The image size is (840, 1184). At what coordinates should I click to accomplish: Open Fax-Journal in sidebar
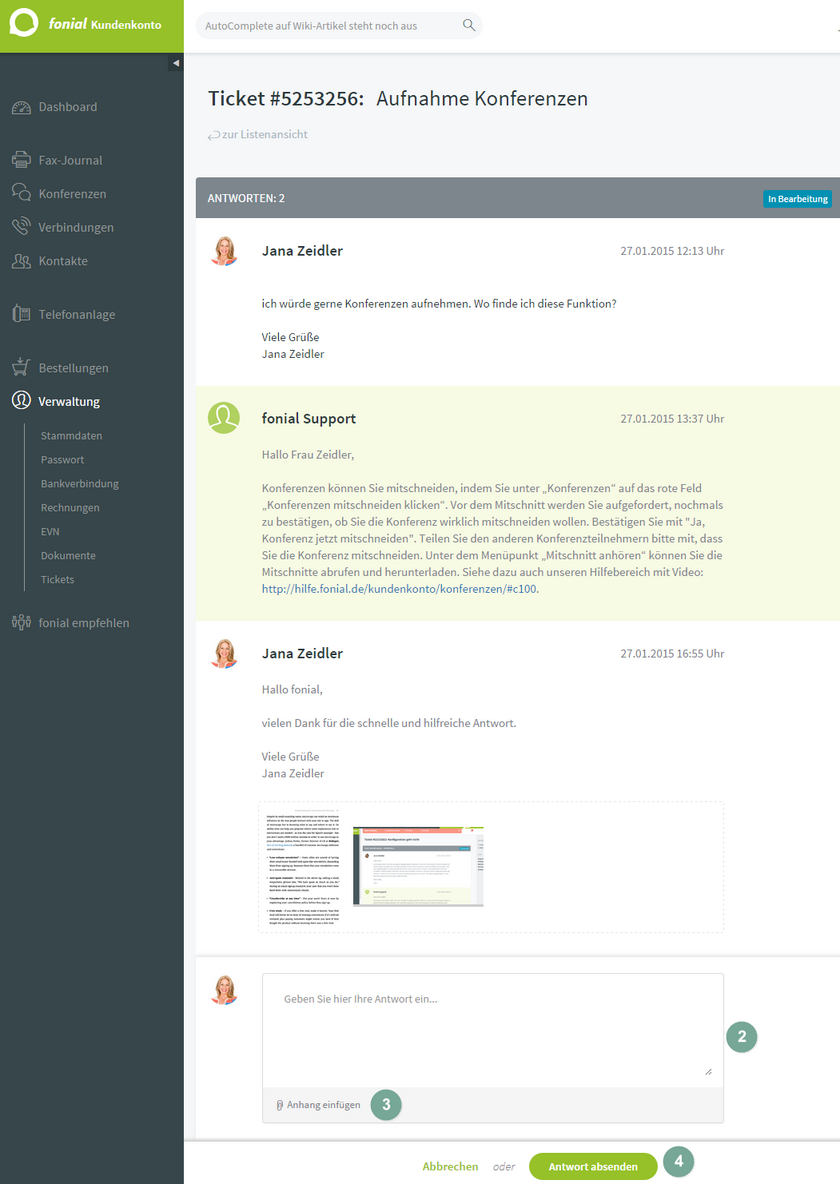click(70, 160)
